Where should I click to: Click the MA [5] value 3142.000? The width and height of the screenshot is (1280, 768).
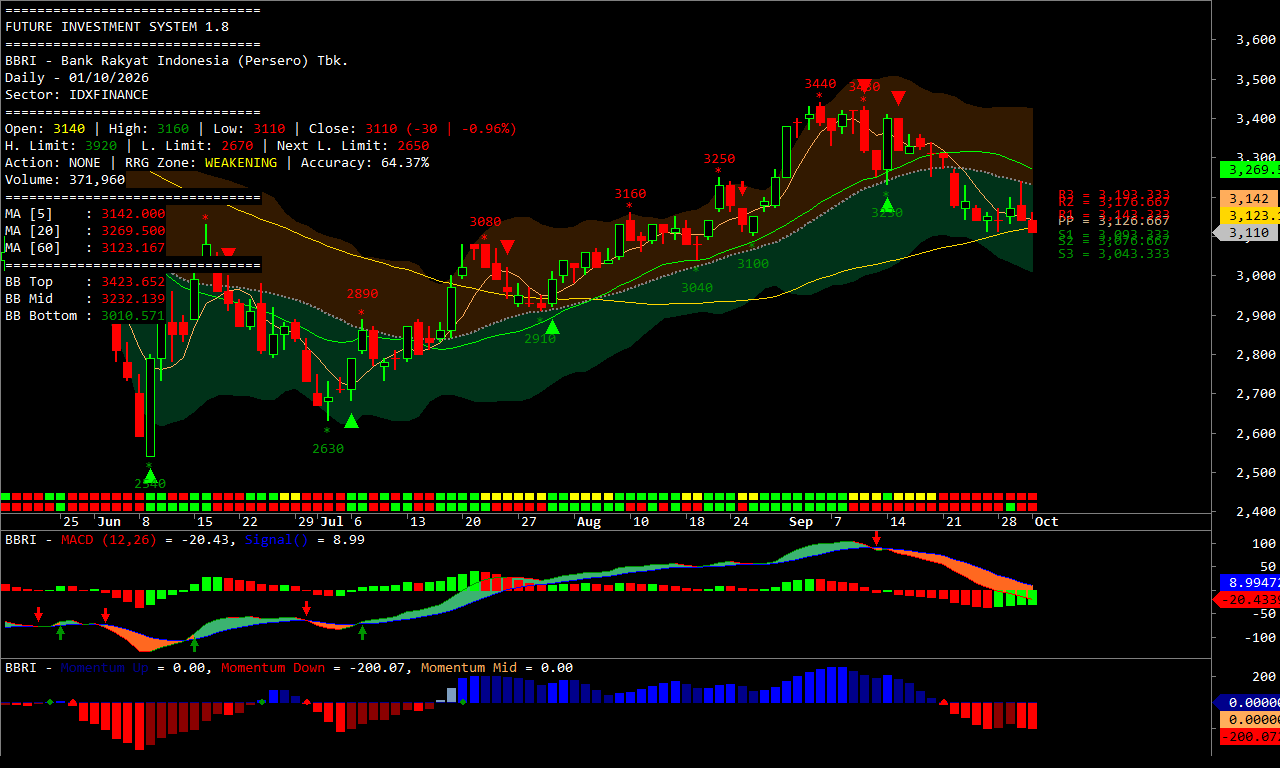pos(133,214)
